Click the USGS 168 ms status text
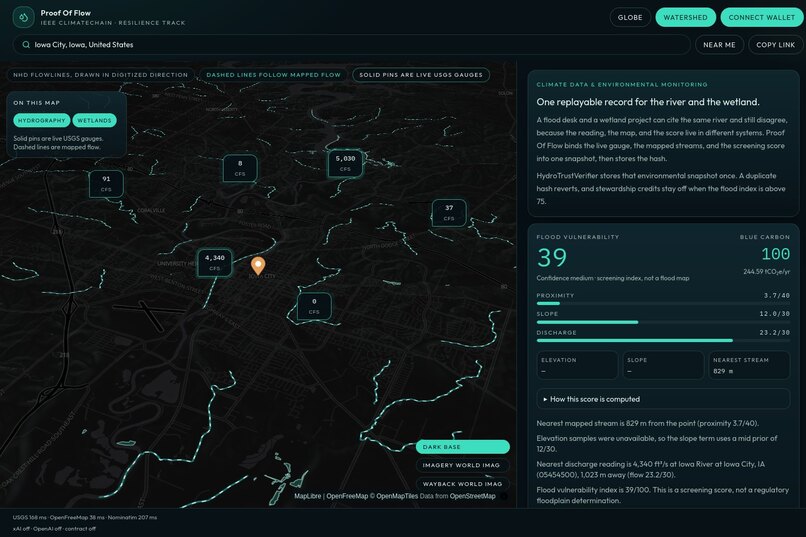The height and width of the screenshot is (537, 806). [x=29, y=517]
